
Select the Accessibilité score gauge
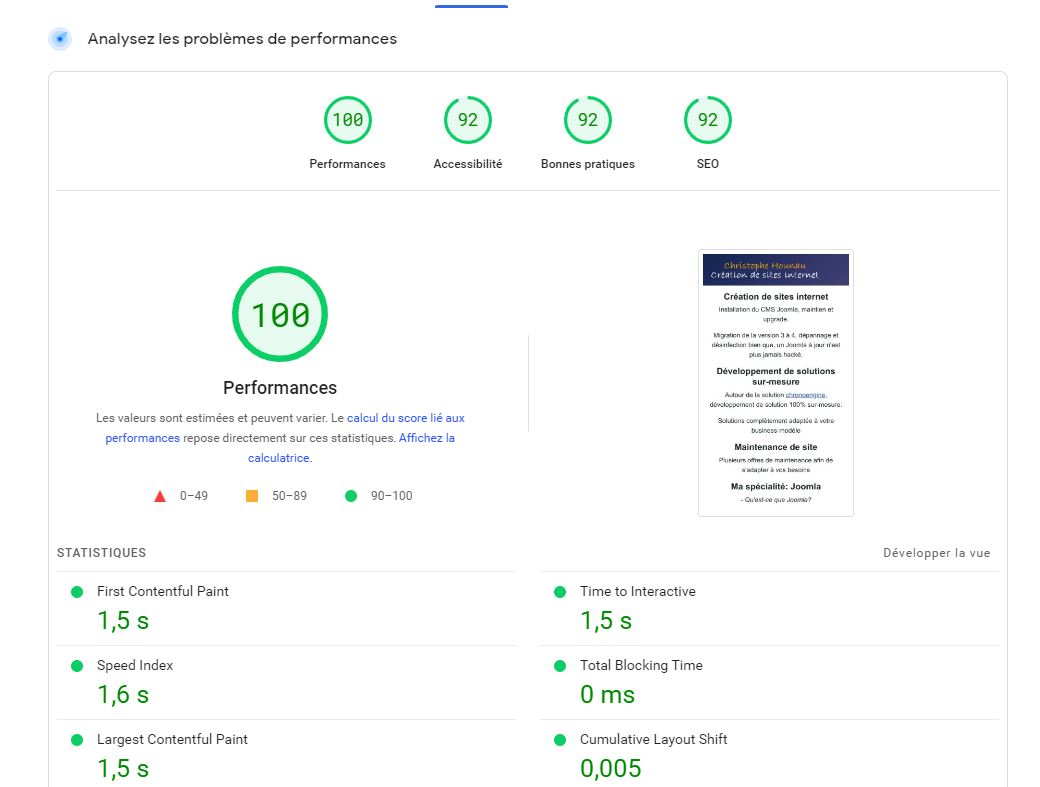(467, 121)
